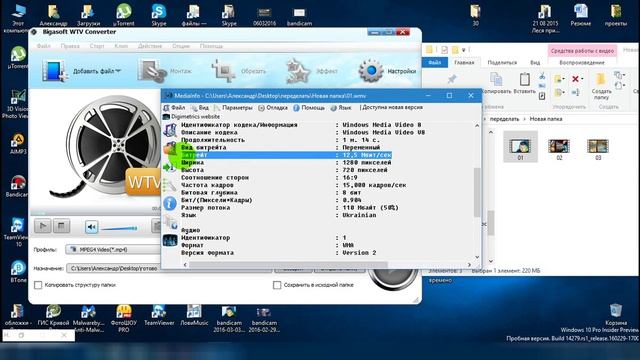This screenshot has height=360, width=640.
Task: Switch to Вид tab in File Explorer
Action: pos(535,62)
